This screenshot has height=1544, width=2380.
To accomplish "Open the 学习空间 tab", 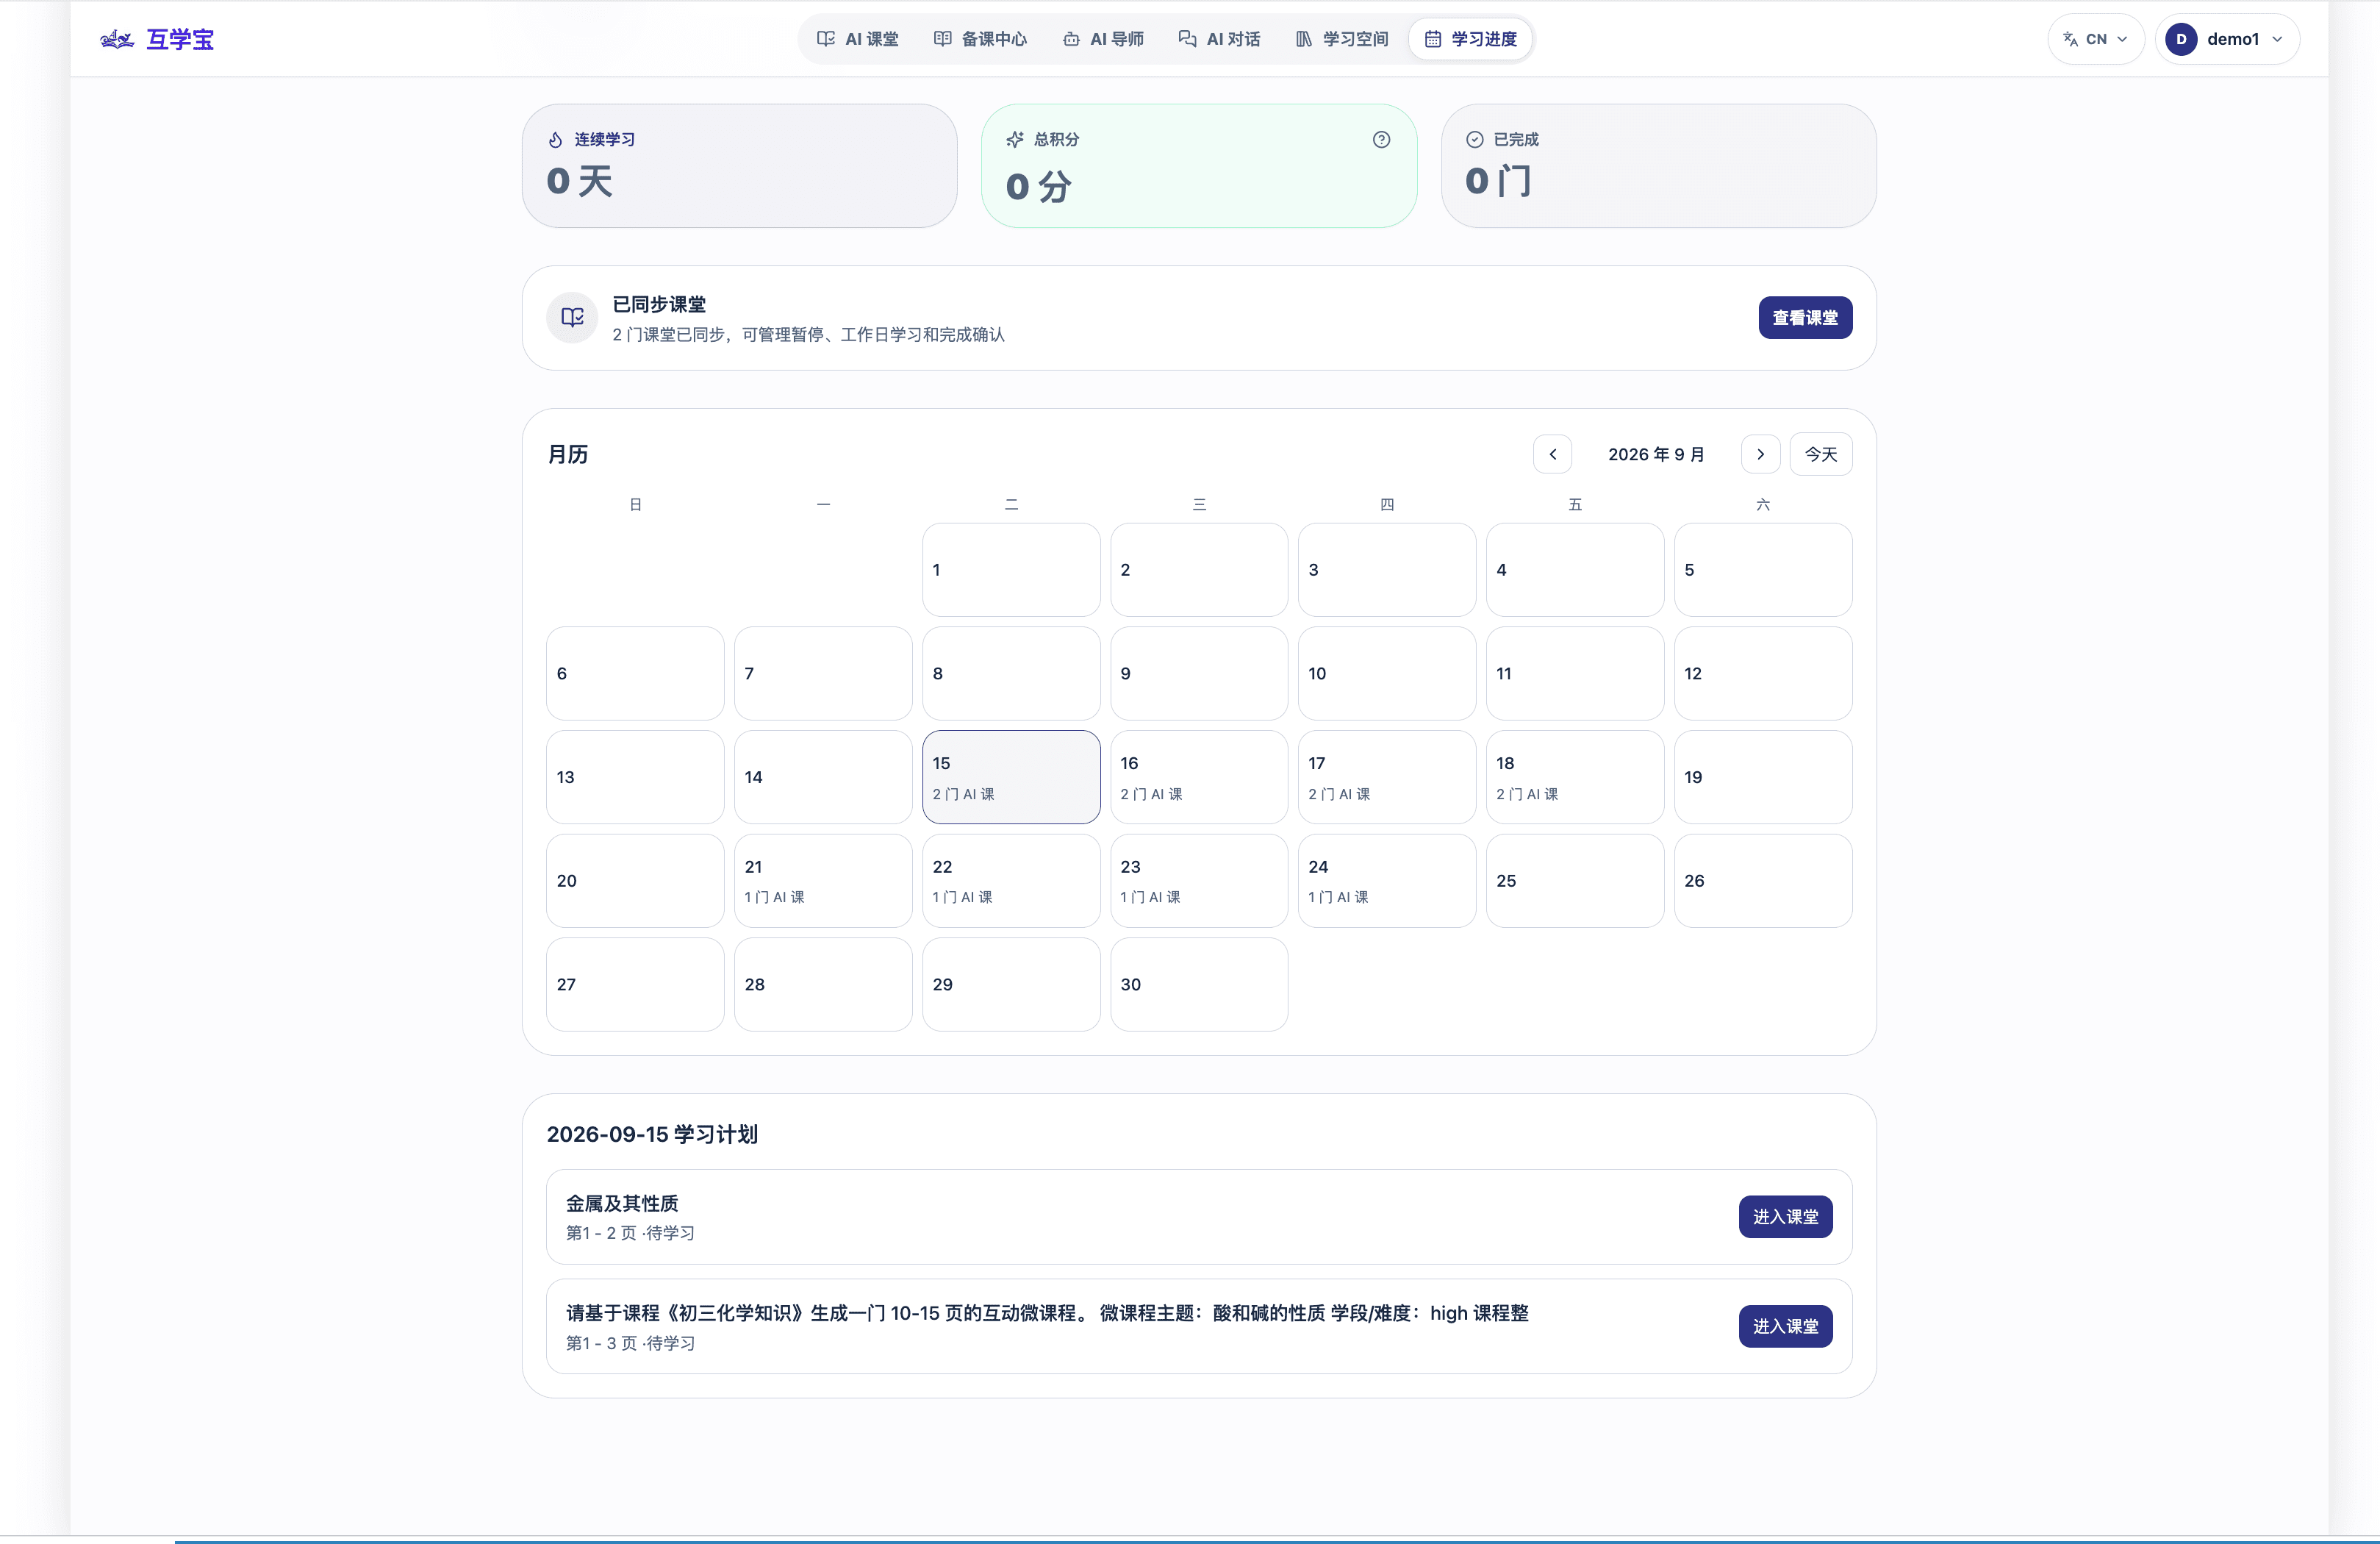I will 1342,39.
